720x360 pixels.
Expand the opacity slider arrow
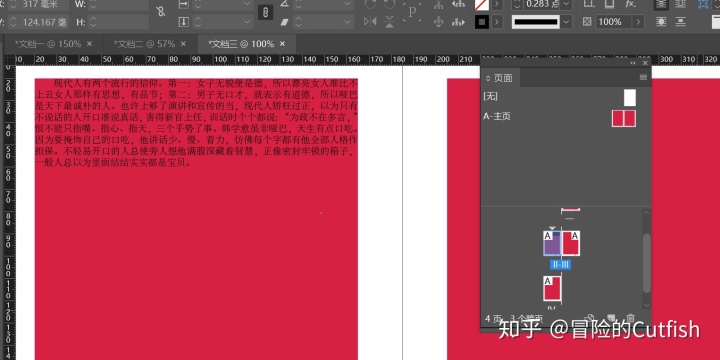(x=638, y=22)
